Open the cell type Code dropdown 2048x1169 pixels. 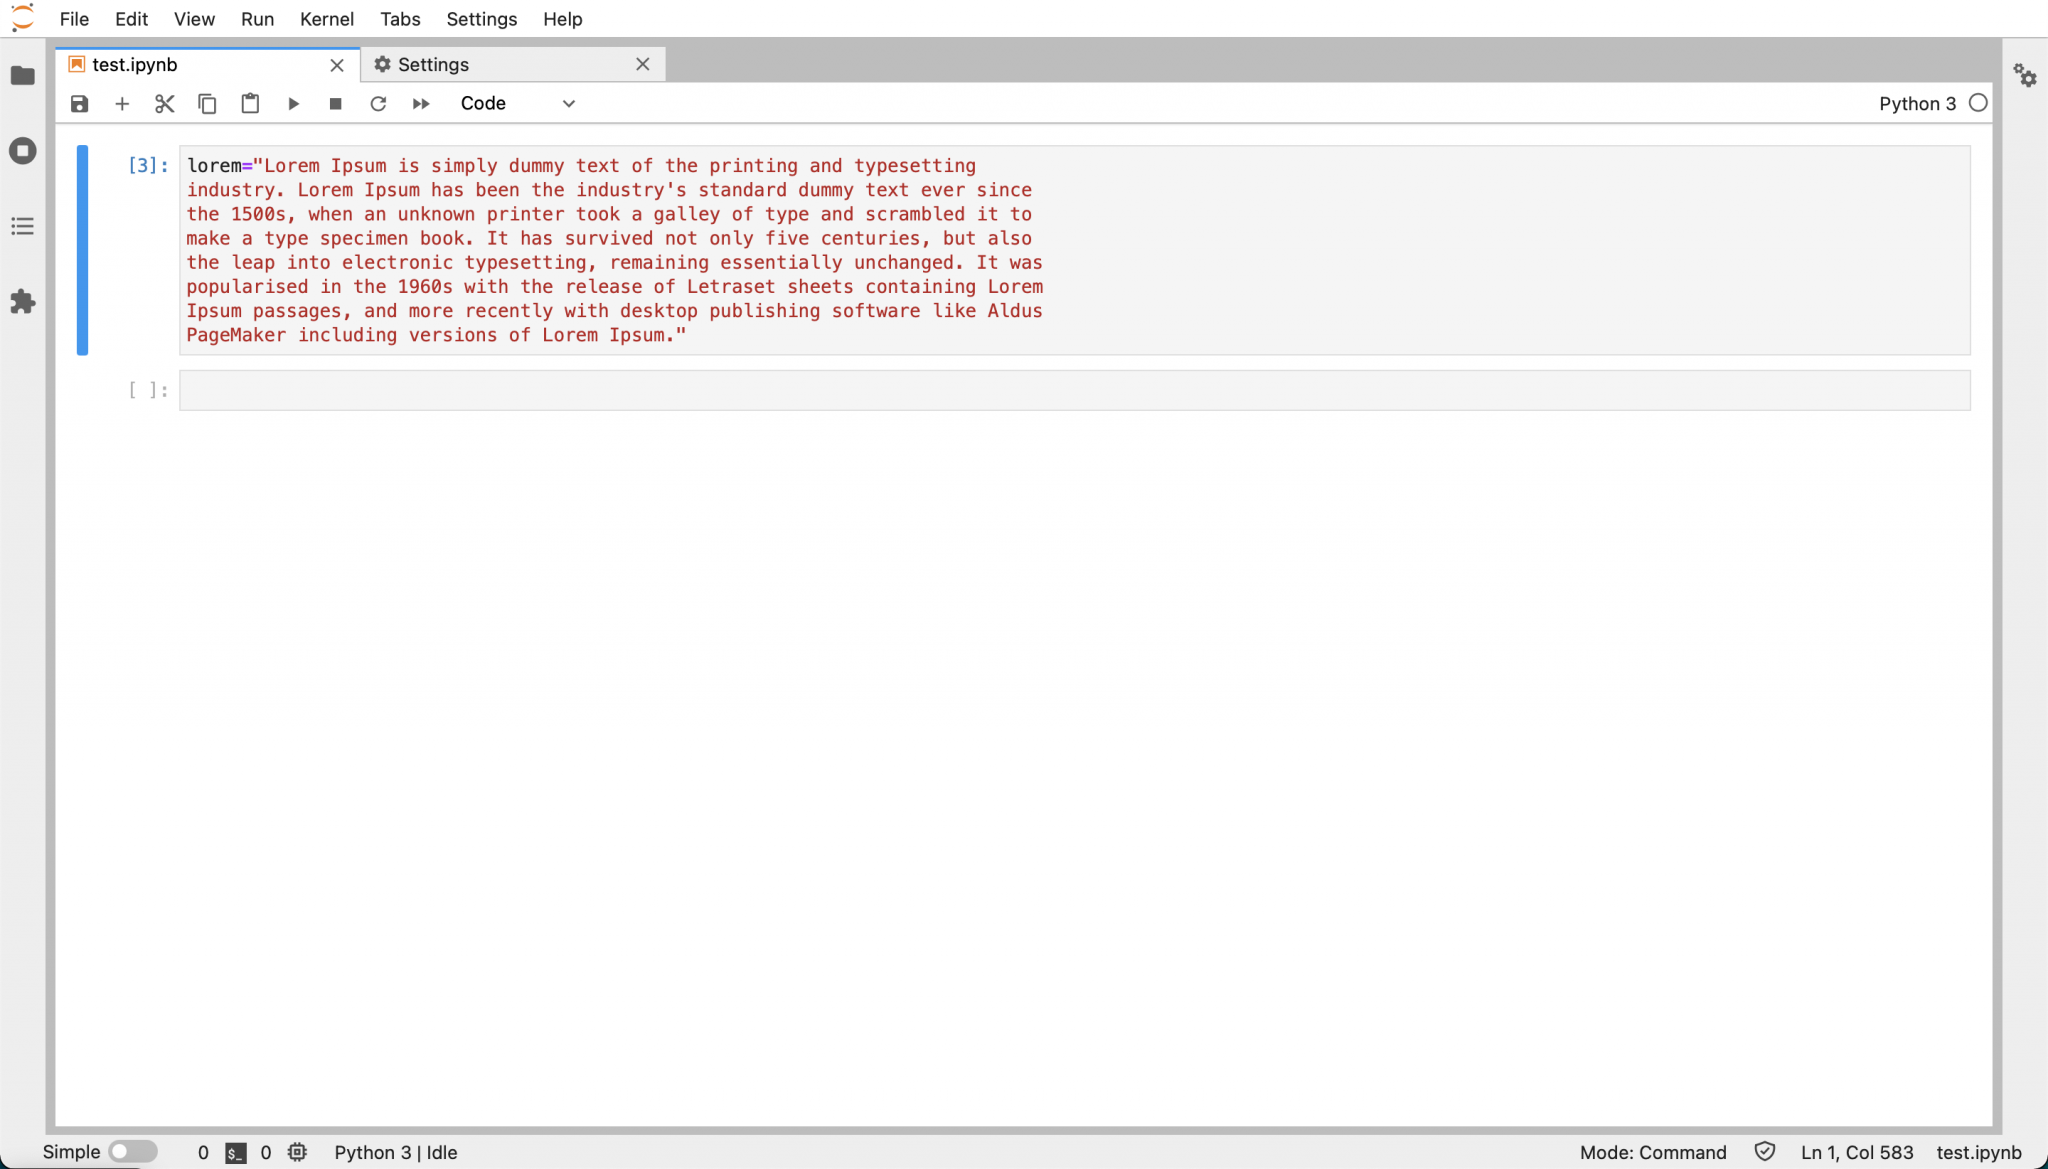[517, 104]
